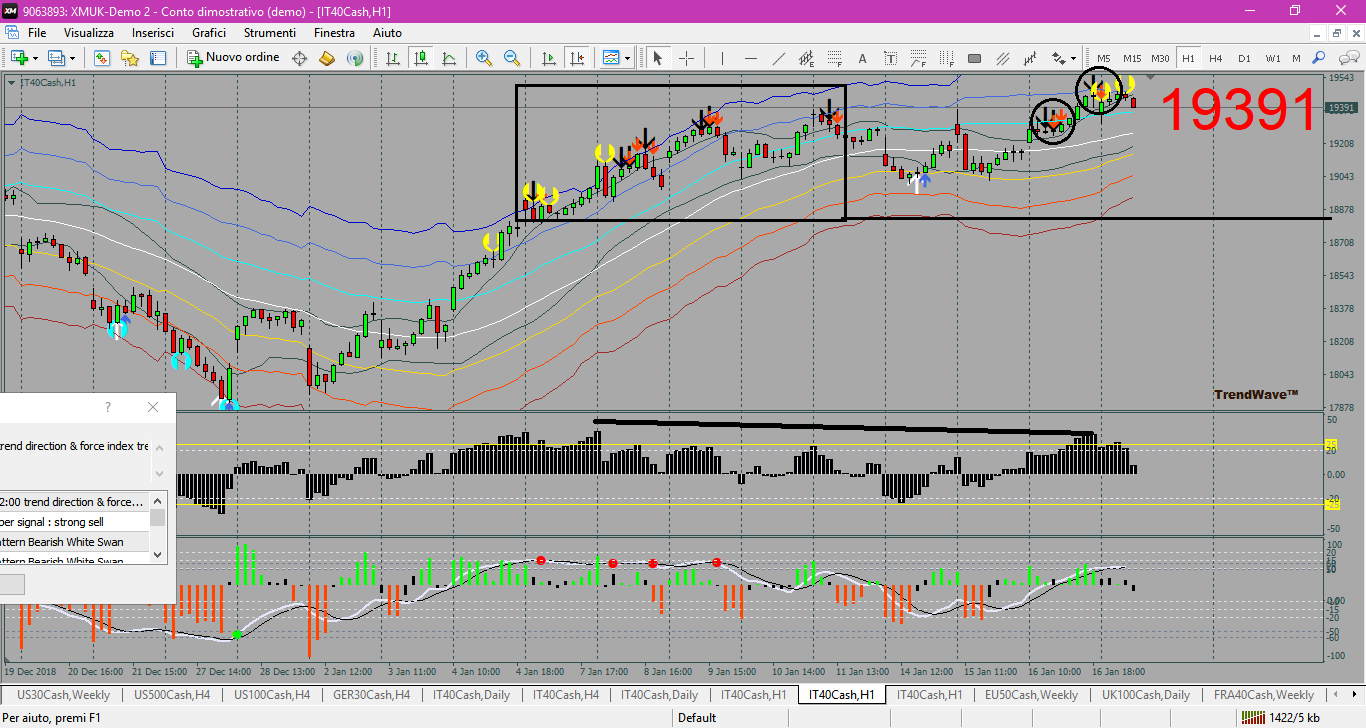This screenshot has width=1366, height=728.
Task: Switch to M30 timeframe
Action: 1160,58
